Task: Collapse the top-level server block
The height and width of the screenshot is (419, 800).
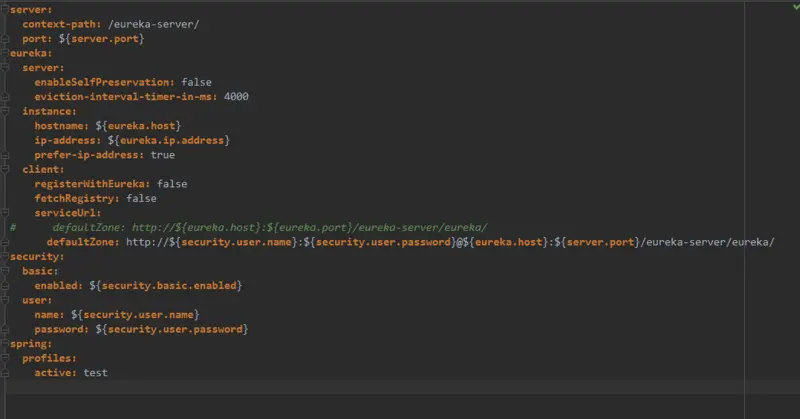Action: [x=5, y=9]
